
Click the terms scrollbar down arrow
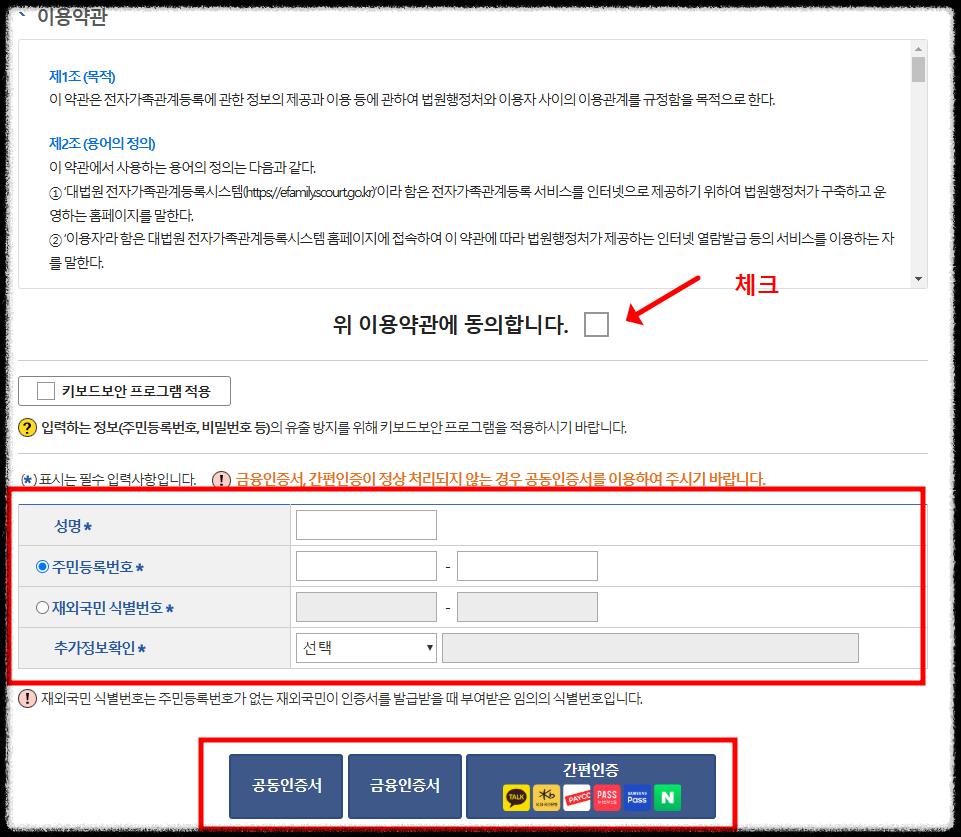pos(918,279)
